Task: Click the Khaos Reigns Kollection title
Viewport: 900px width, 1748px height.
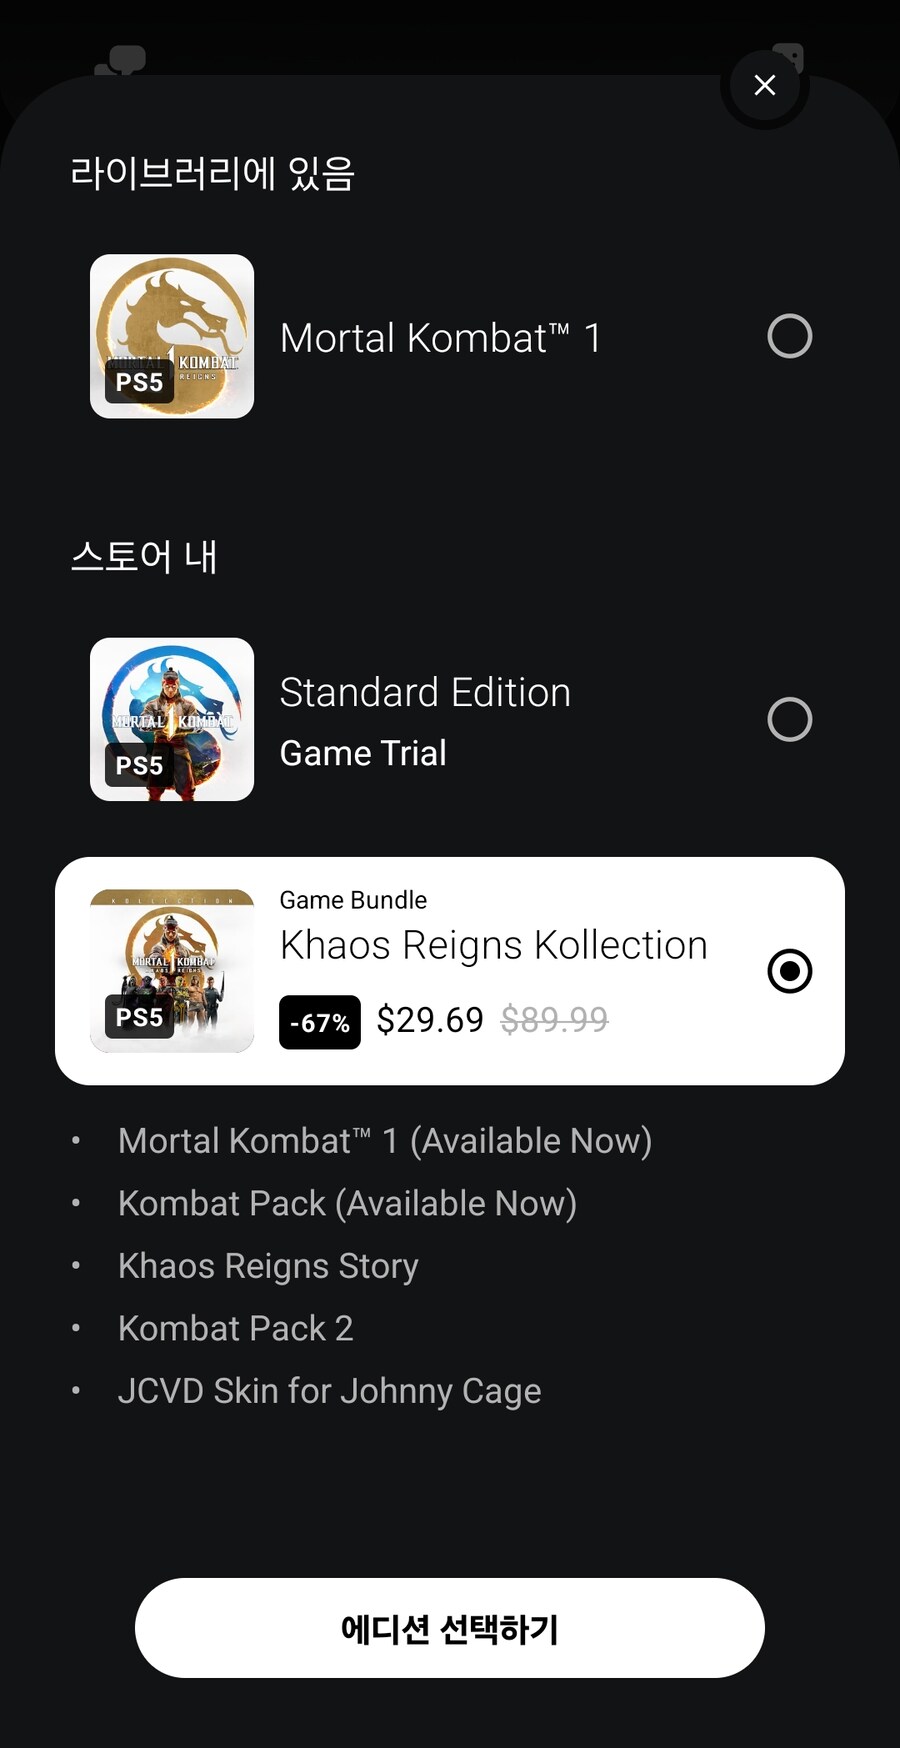Action: [493, 945]
